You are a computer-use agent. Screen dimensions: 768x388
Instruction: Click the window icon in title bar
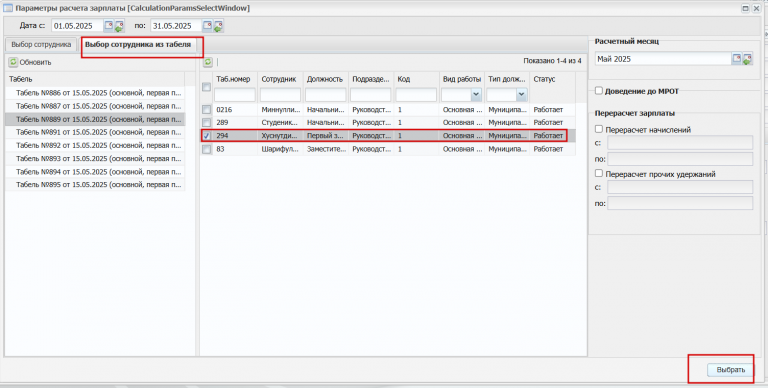coord(8,8)
